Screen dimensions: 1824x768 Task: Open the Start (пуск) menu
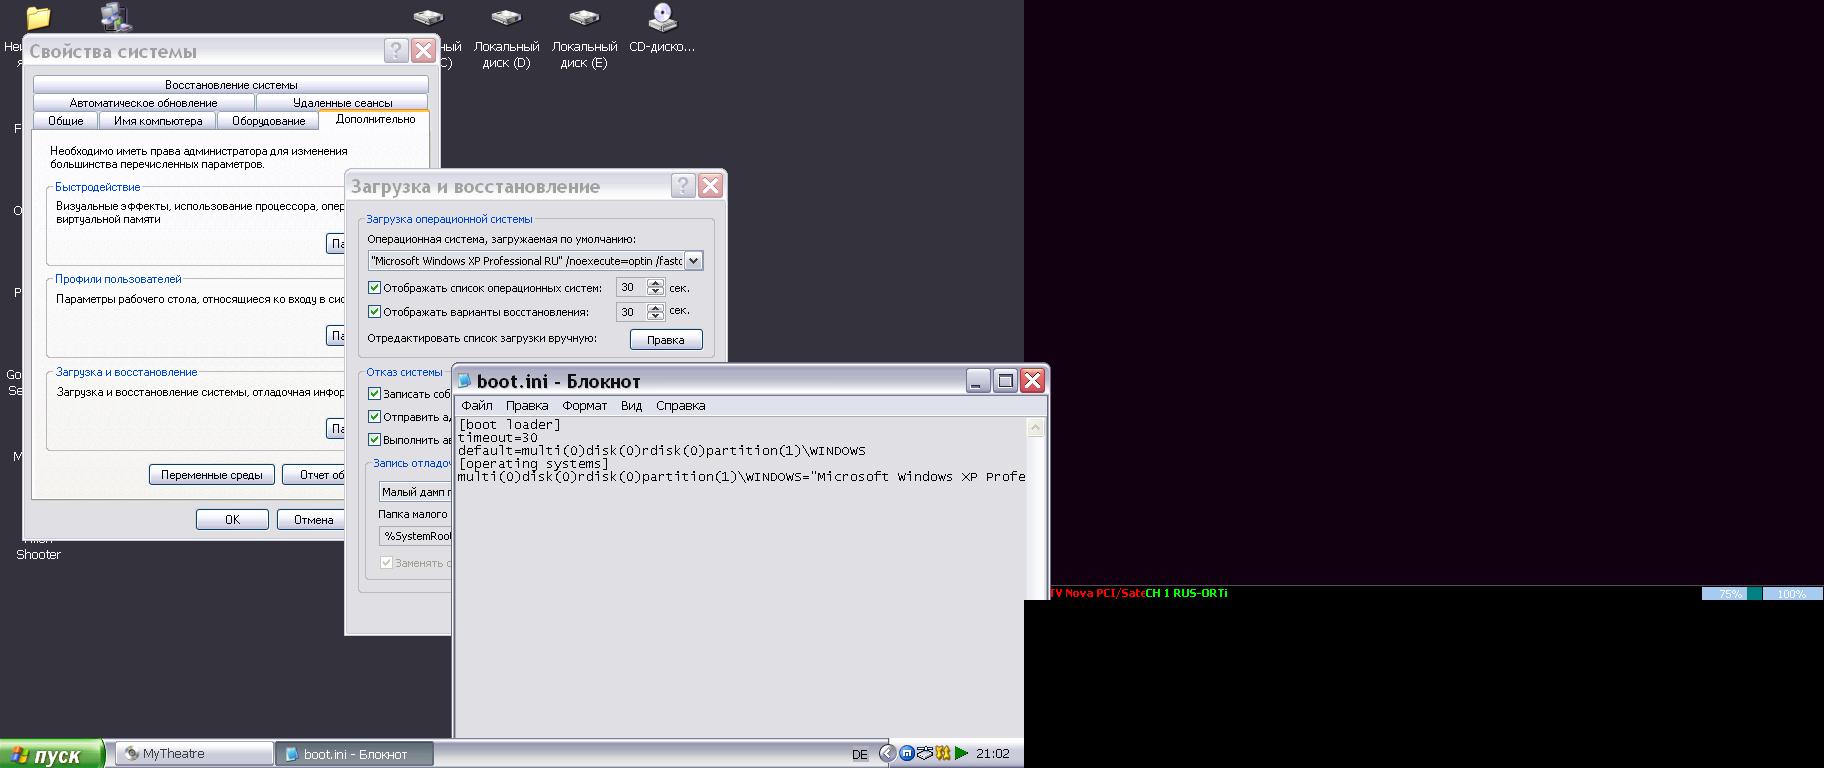click(x=52, y=755)
